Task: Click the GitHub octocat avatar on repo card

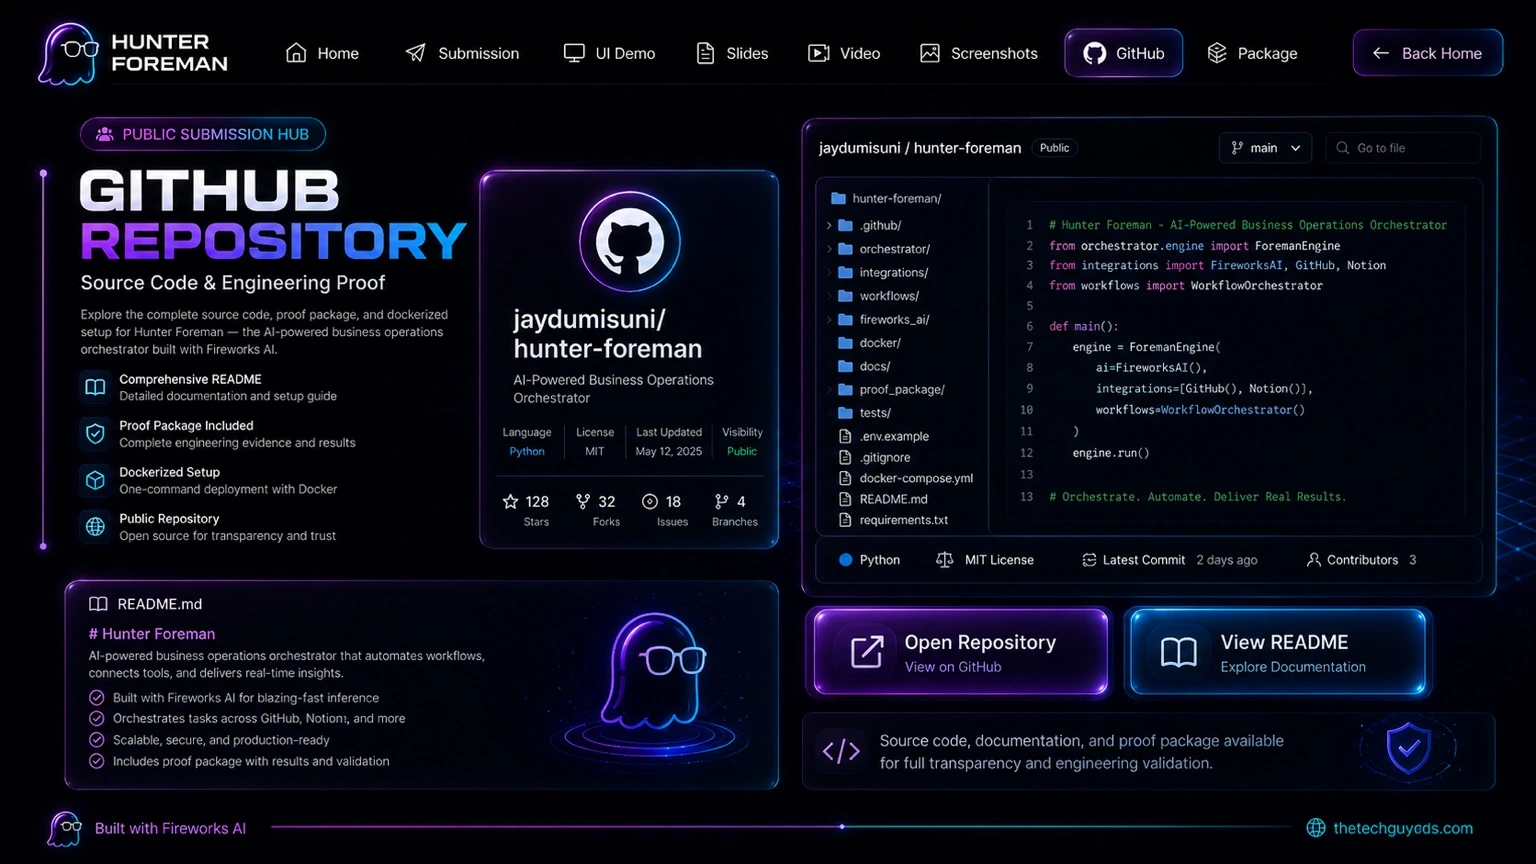Action: (x=630, y=242)
